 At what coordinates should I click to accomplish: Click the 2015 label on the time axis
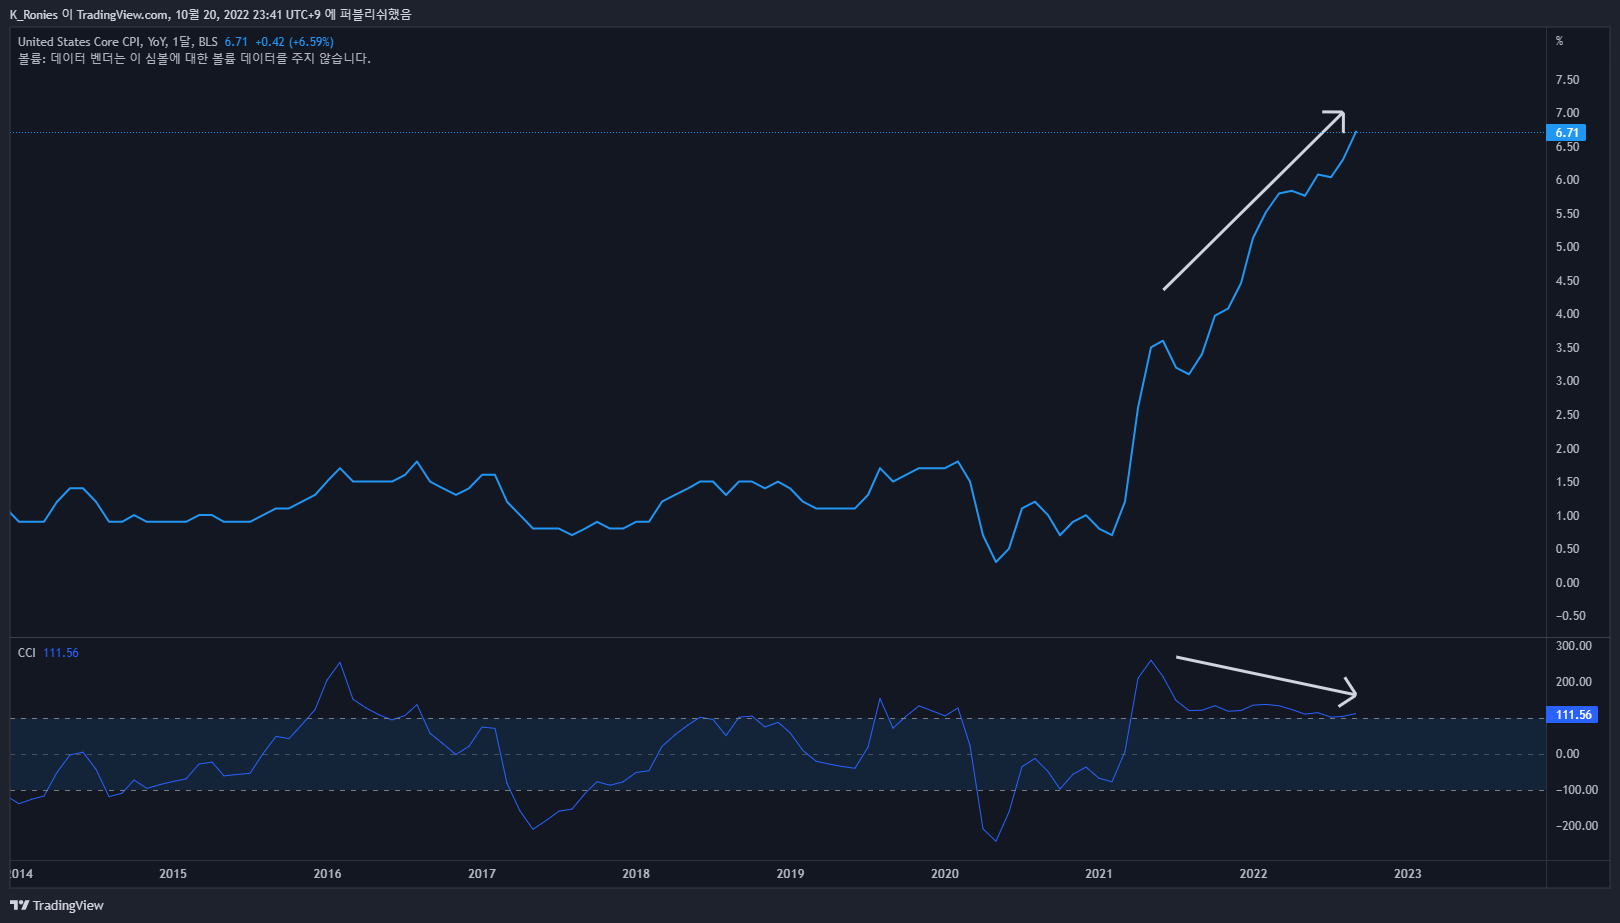pos(173,874)
